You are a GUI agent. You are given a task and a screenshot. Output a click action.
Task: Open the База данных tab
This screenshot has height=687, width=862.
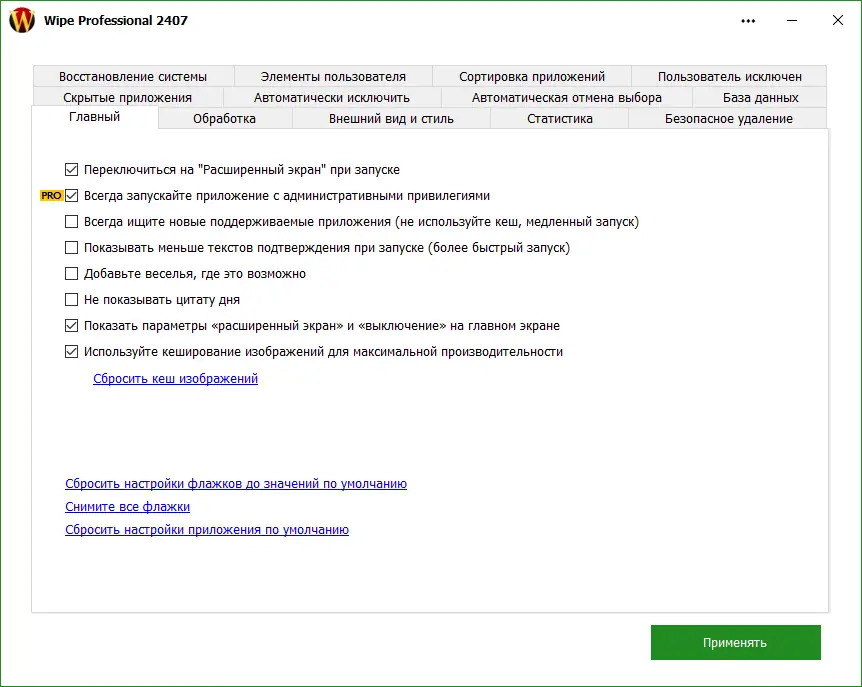point(758,97)
